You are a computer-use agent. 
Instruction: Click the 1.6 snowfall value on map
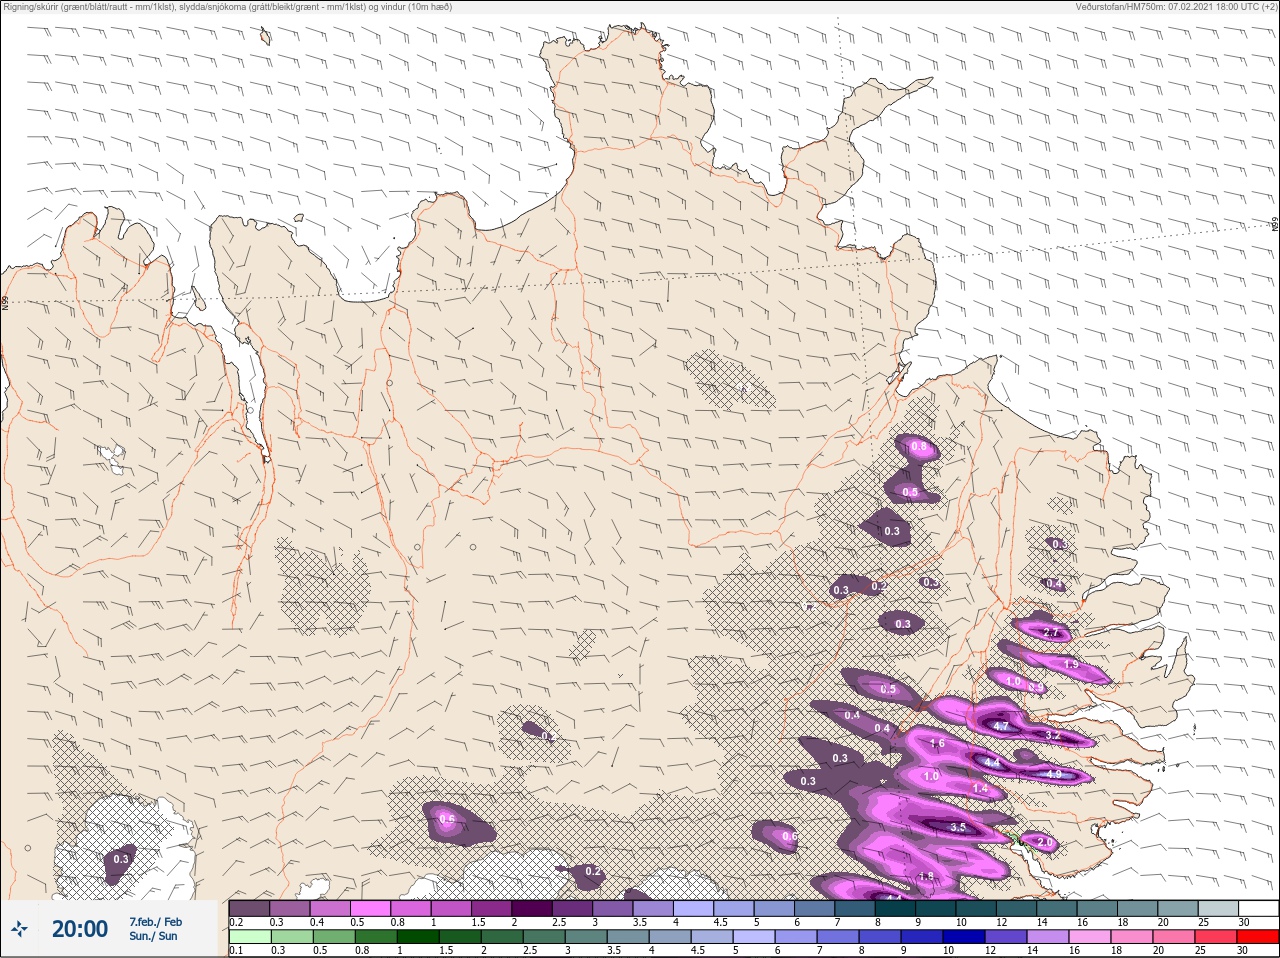[x=937, y=743]
